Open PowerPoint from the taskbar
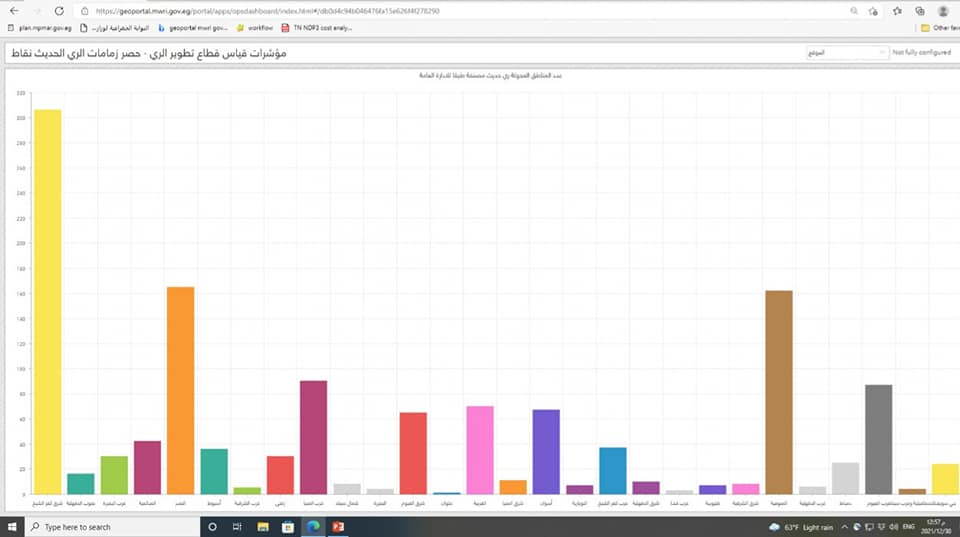Image resolution: width=960 pixels, height=537 pixels. click(x=339, y=526)
